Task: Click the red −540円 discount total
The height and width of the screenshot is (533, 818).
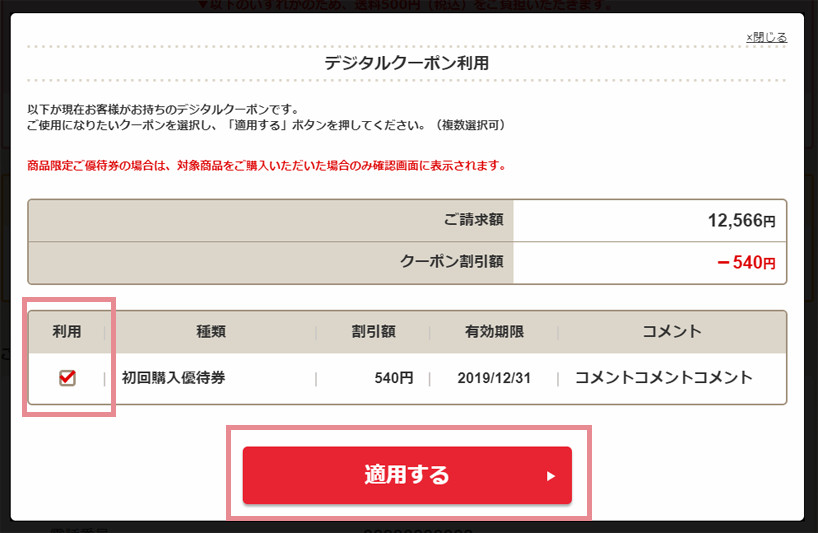Action: pyautogui.click(x=745, y=263)
